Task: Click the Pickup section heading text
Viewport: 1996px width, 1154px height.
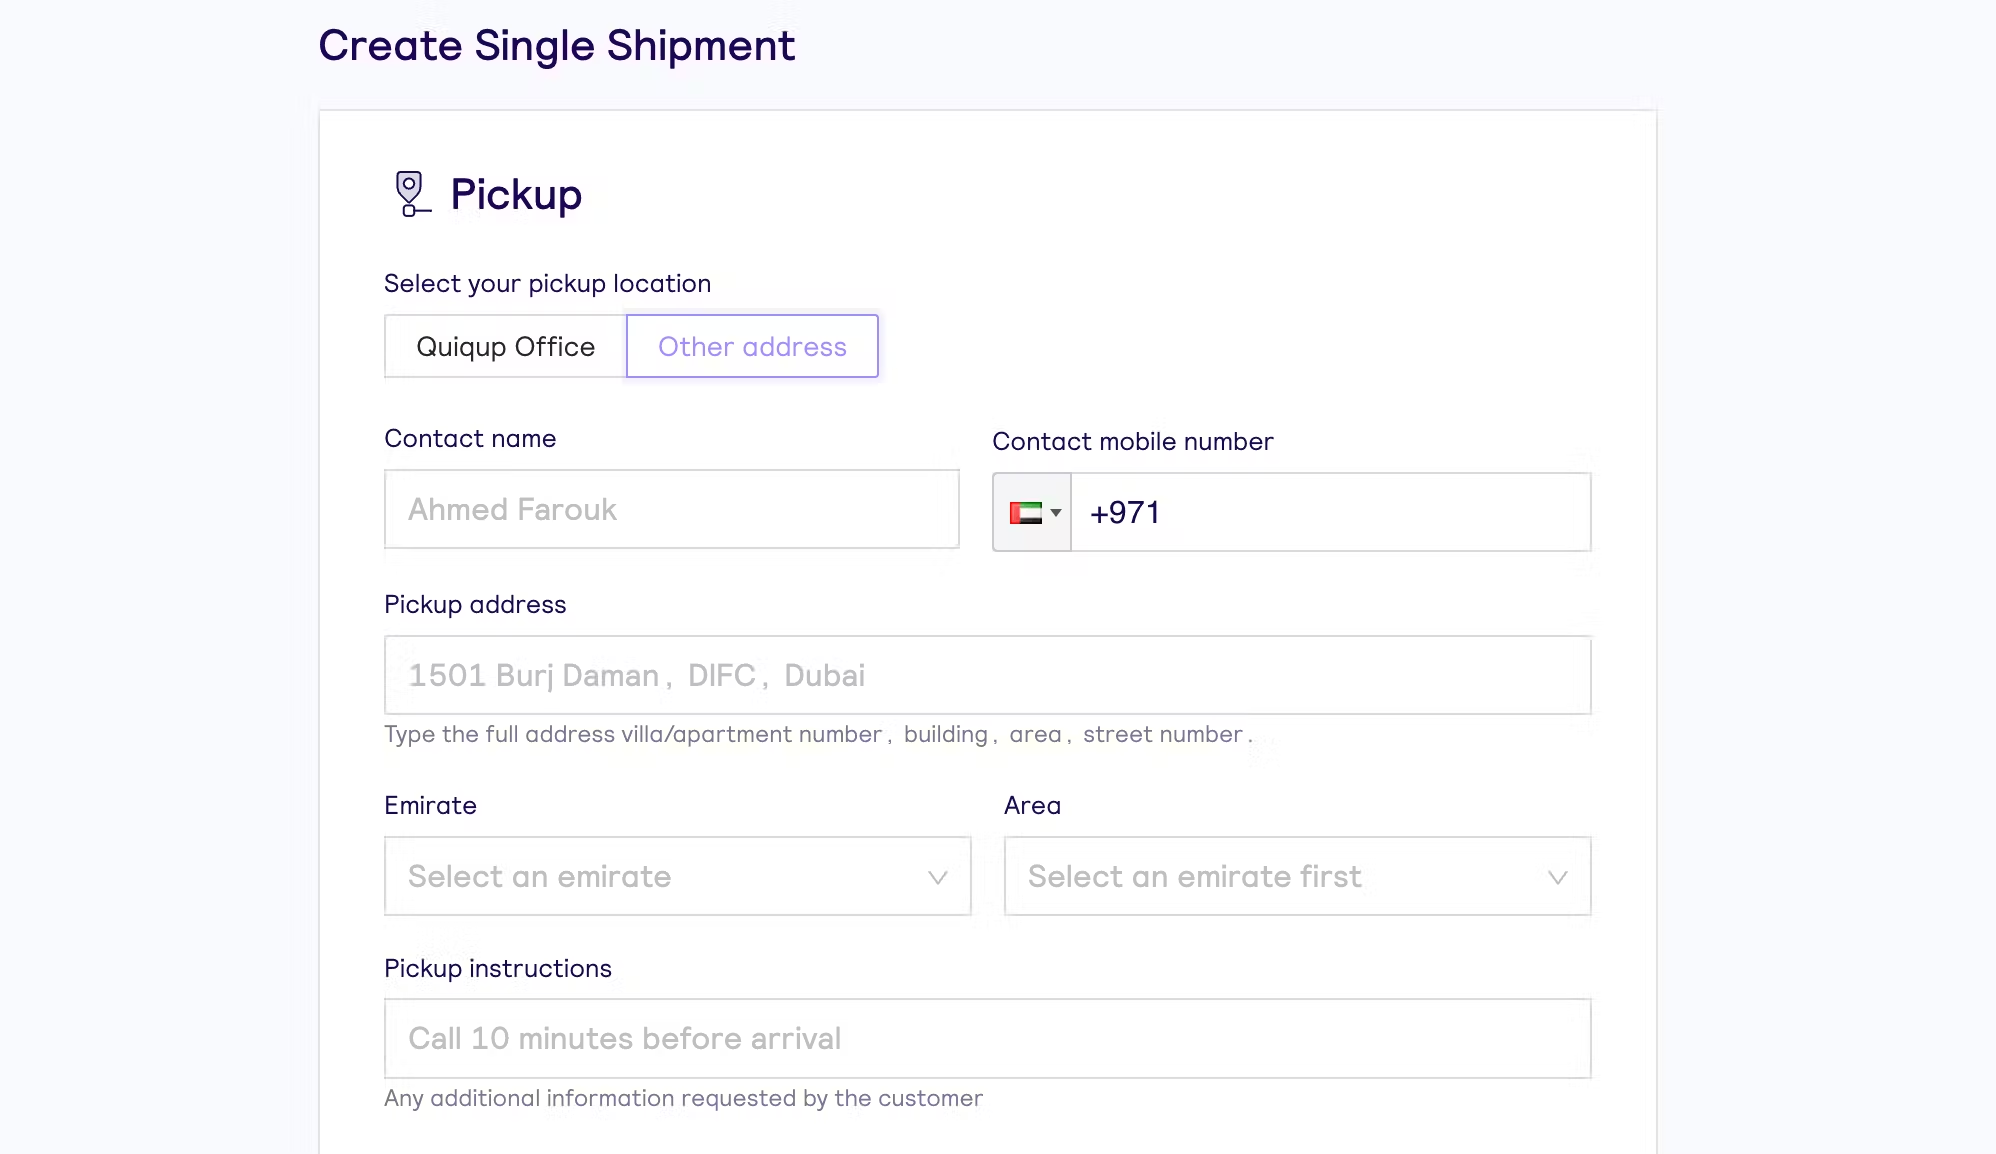Action: point(516,195)
